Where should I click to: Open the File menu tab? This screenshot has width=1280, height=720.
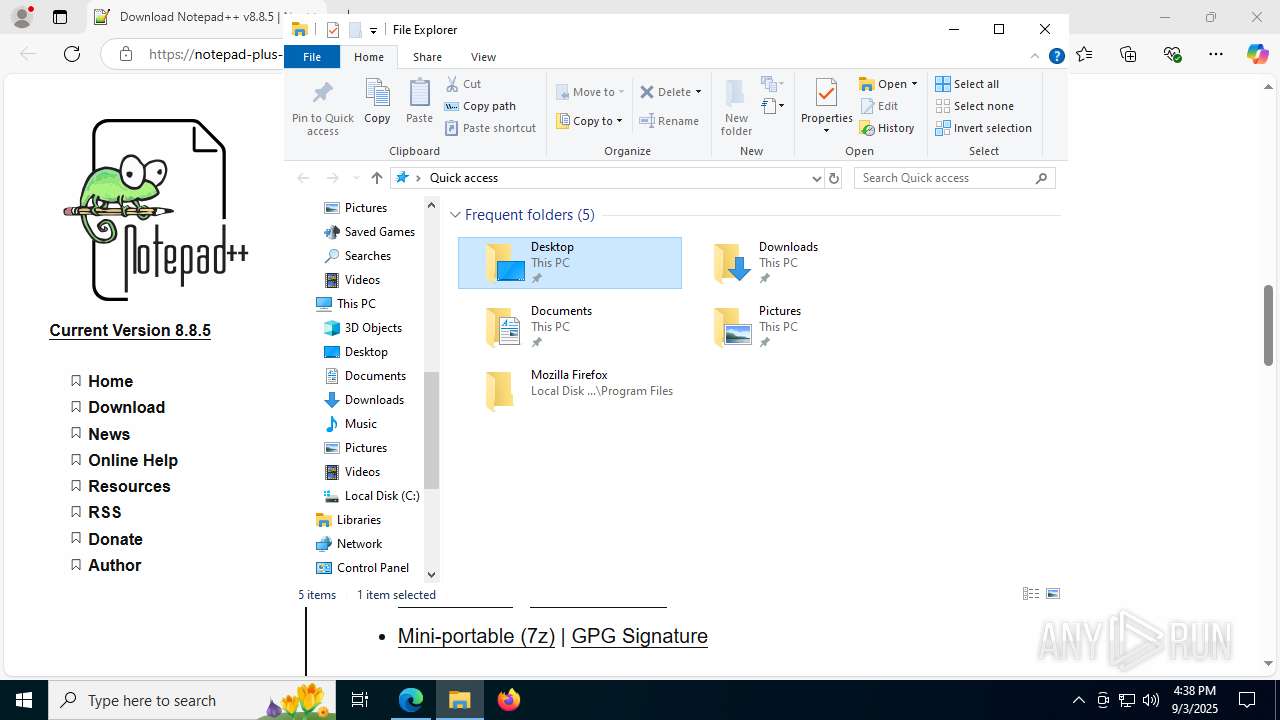[312, 57]
